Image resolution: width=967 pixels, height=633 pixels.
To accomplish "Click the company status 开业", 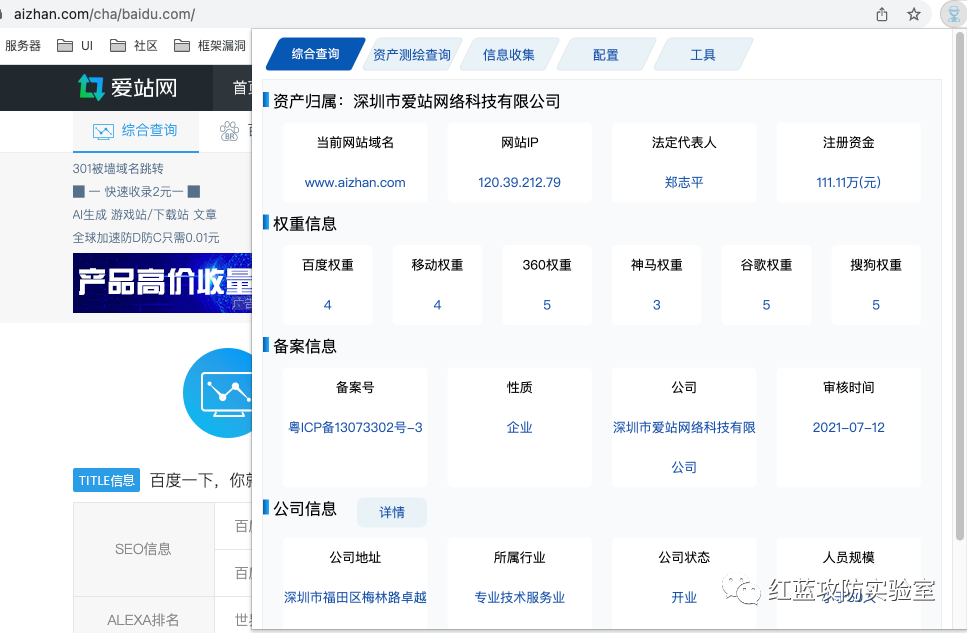I will pos(684,597).
